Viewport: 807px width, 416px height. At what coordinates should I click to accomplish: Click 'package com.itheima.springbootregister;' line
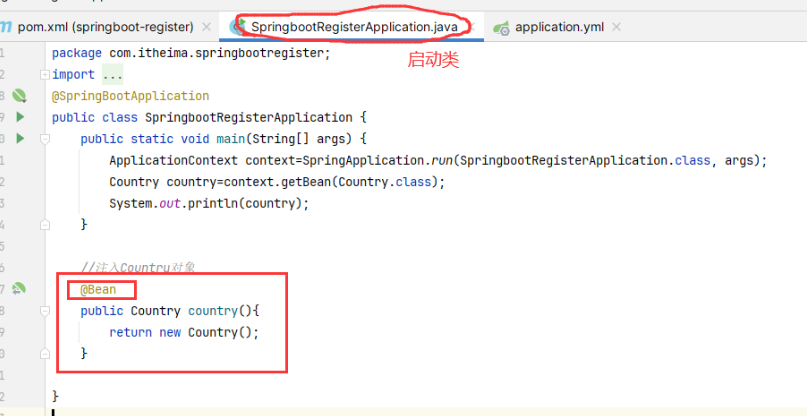click(191, 53)
